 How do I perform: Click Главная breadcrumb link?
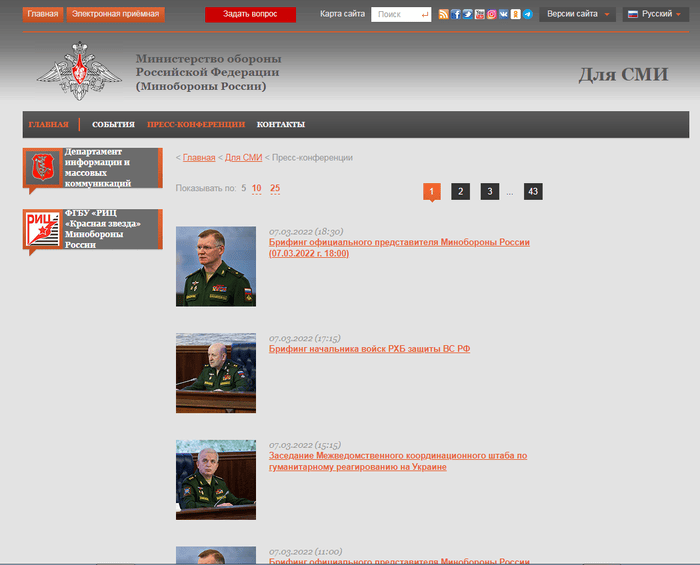coord(199,158)
